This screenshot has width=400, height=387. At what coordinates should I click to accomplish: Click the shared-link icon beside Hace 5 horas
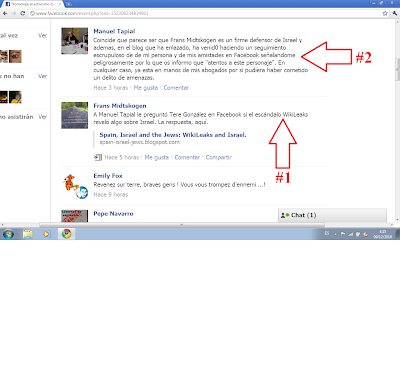pyautogui.click(x=98, y=157)
